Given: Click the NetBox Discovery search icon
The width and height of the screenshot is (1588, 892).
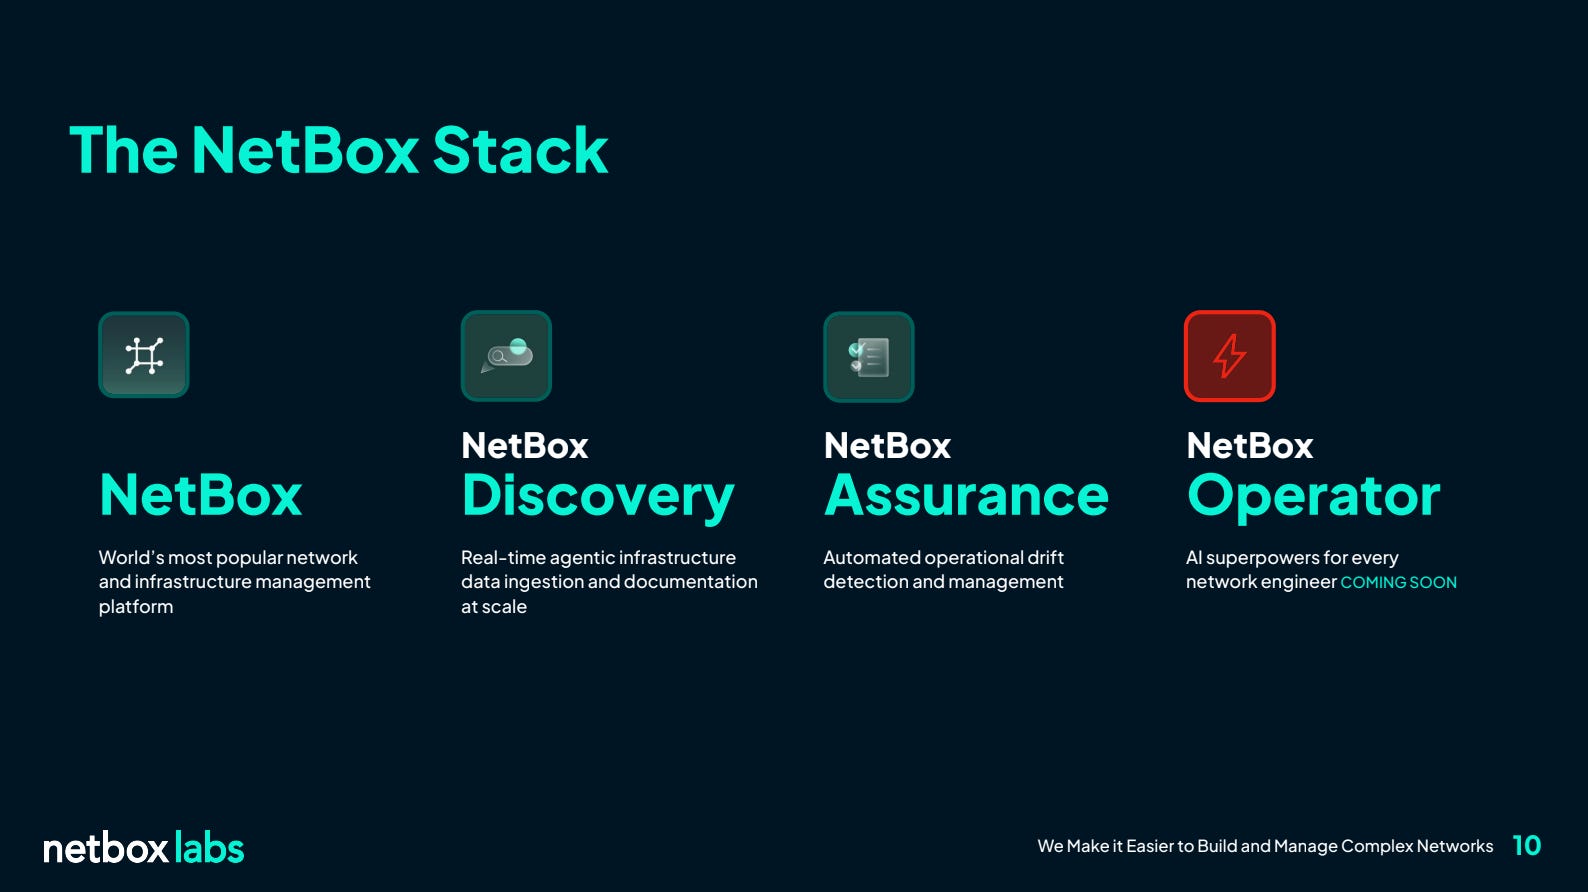Looking at the screenshot, I should 506,356.
